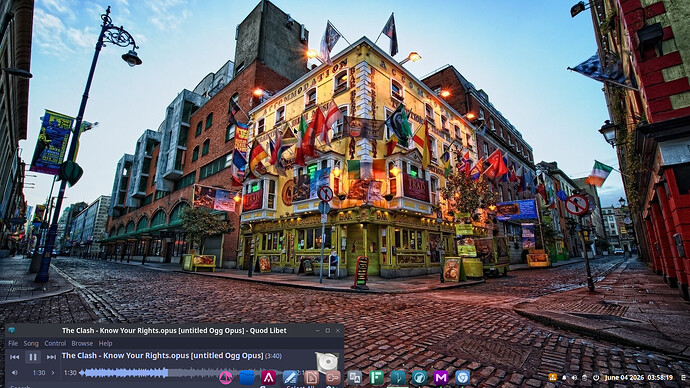The height and width of the screenshot is (388, 690).
Task: Click the tray icon right of the clock
Action: 683,377
